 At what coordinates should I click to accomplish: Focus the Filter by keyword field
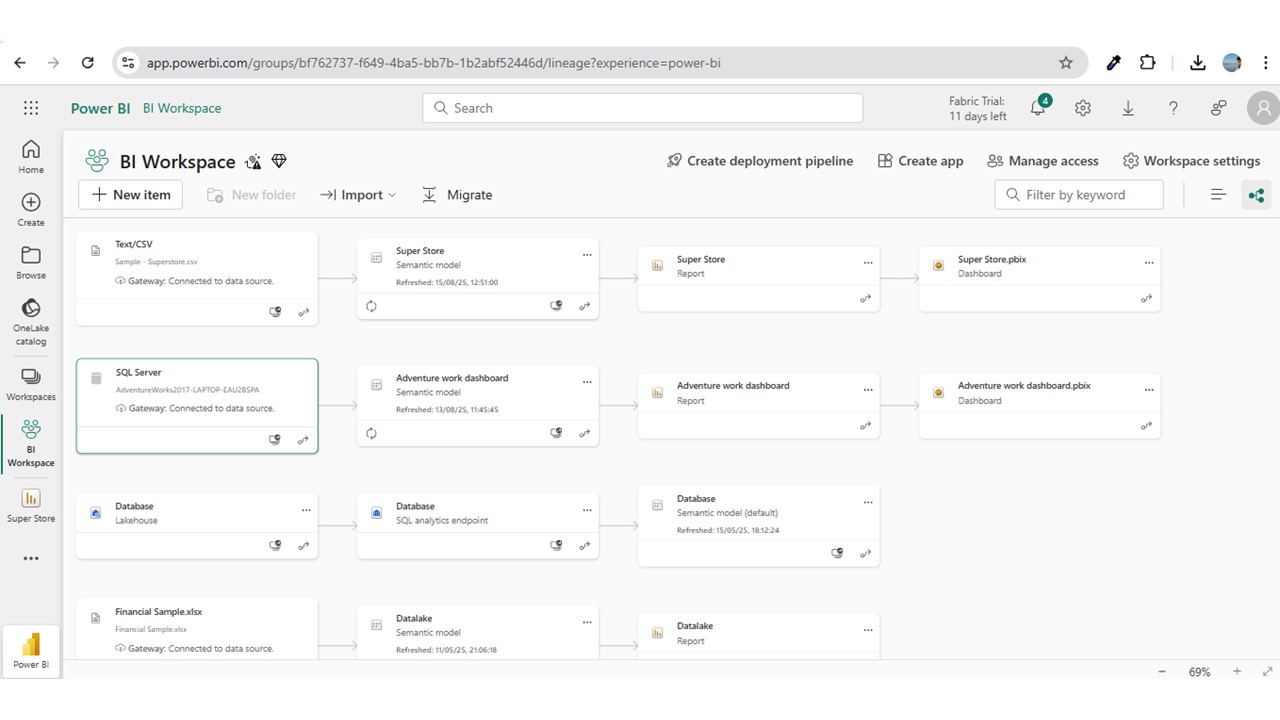point(1079,195)
